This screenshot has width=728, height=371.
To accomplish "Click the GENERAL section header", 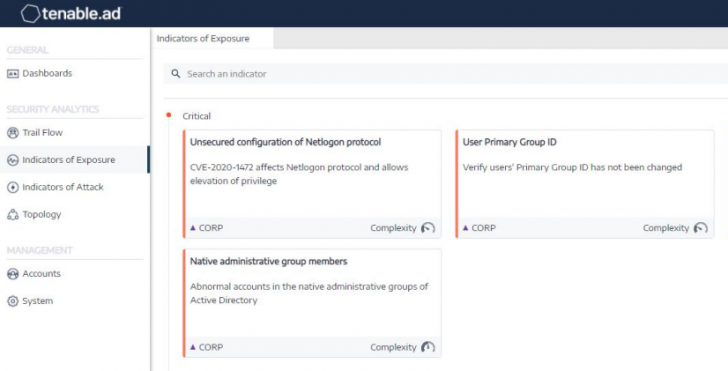I will [x=27, y=50].
